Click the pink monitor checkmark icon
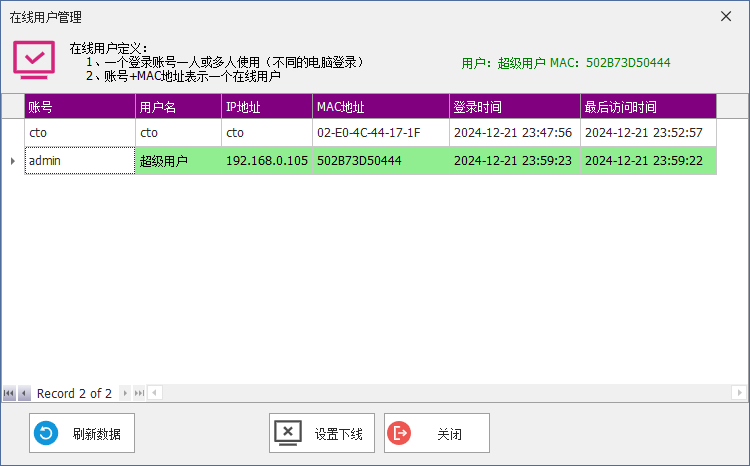This screenshot has height=466, width=750. tap(34, 59)
